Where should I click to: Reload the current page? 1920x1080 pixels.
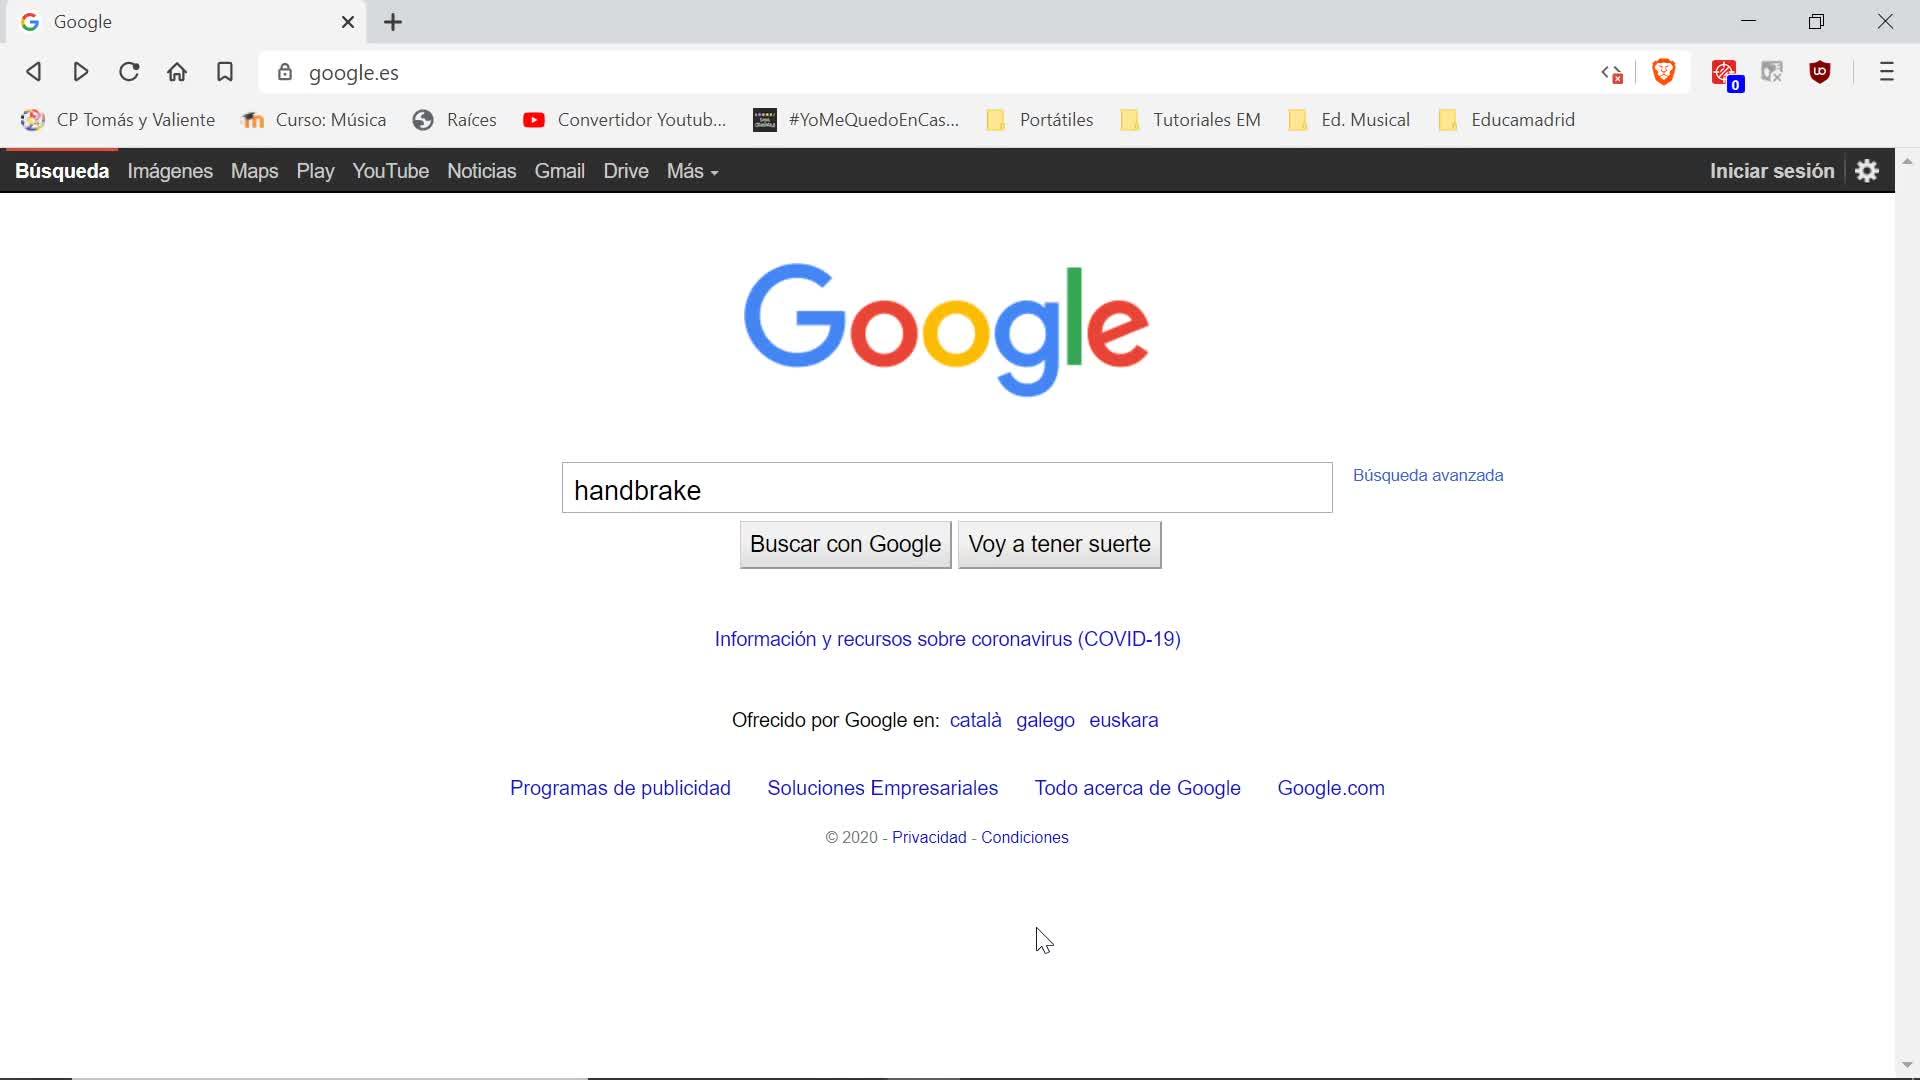[x=129, y=72]
